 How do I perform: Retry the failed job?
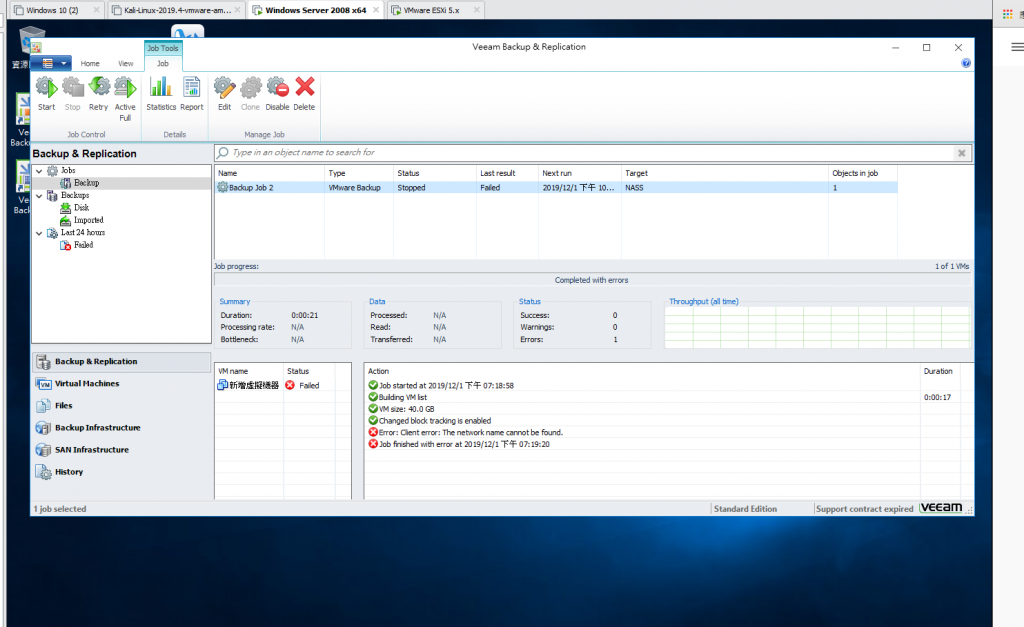coord(99,93)
